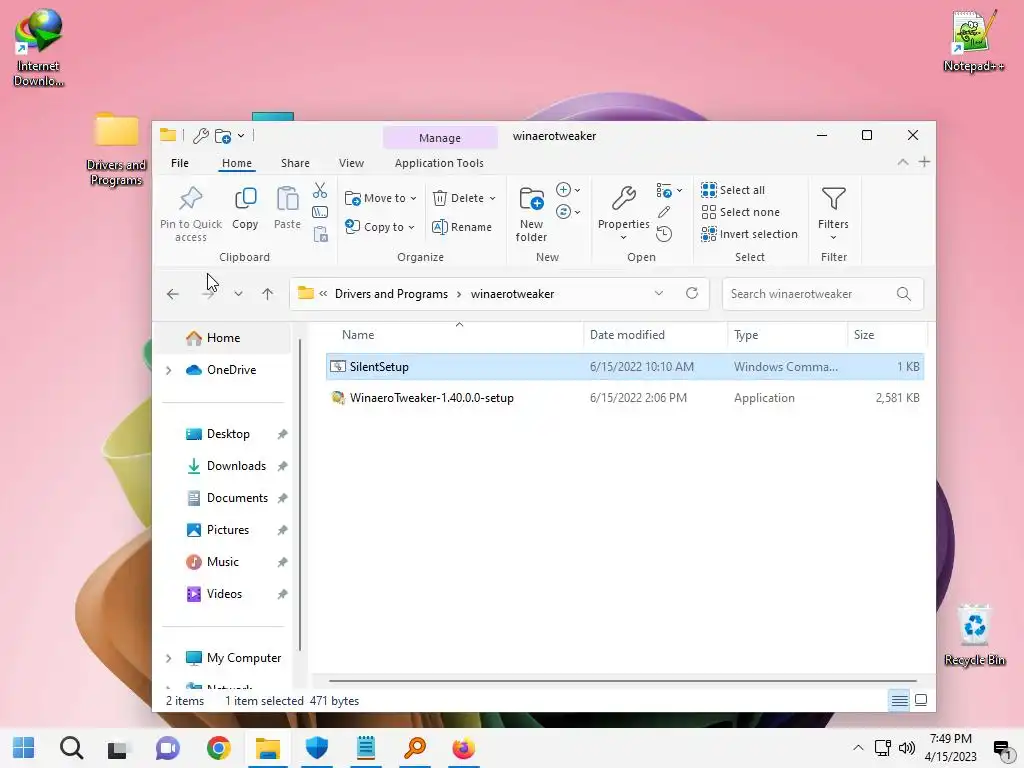Click the quick access new folder icon in title bar
The height and width of the screenshot is (768, 1024).
223,136
